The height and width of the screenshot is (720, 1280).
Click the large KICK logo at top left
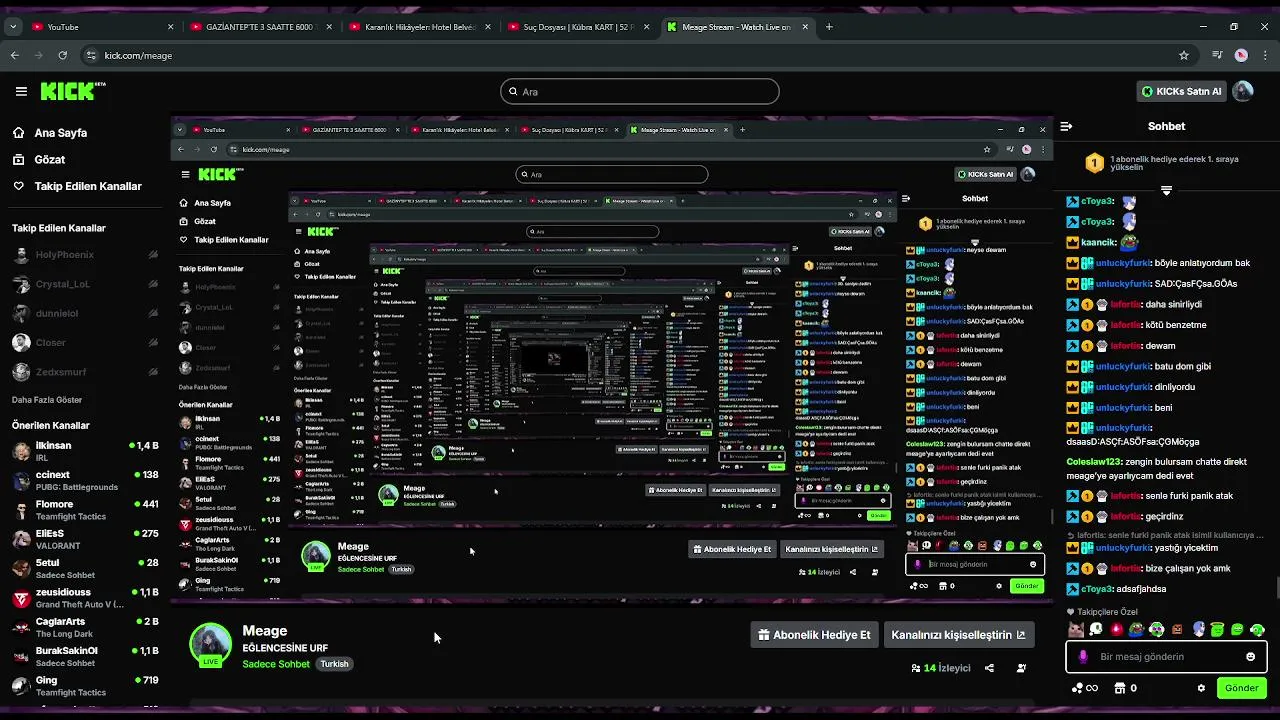point(72,91)
